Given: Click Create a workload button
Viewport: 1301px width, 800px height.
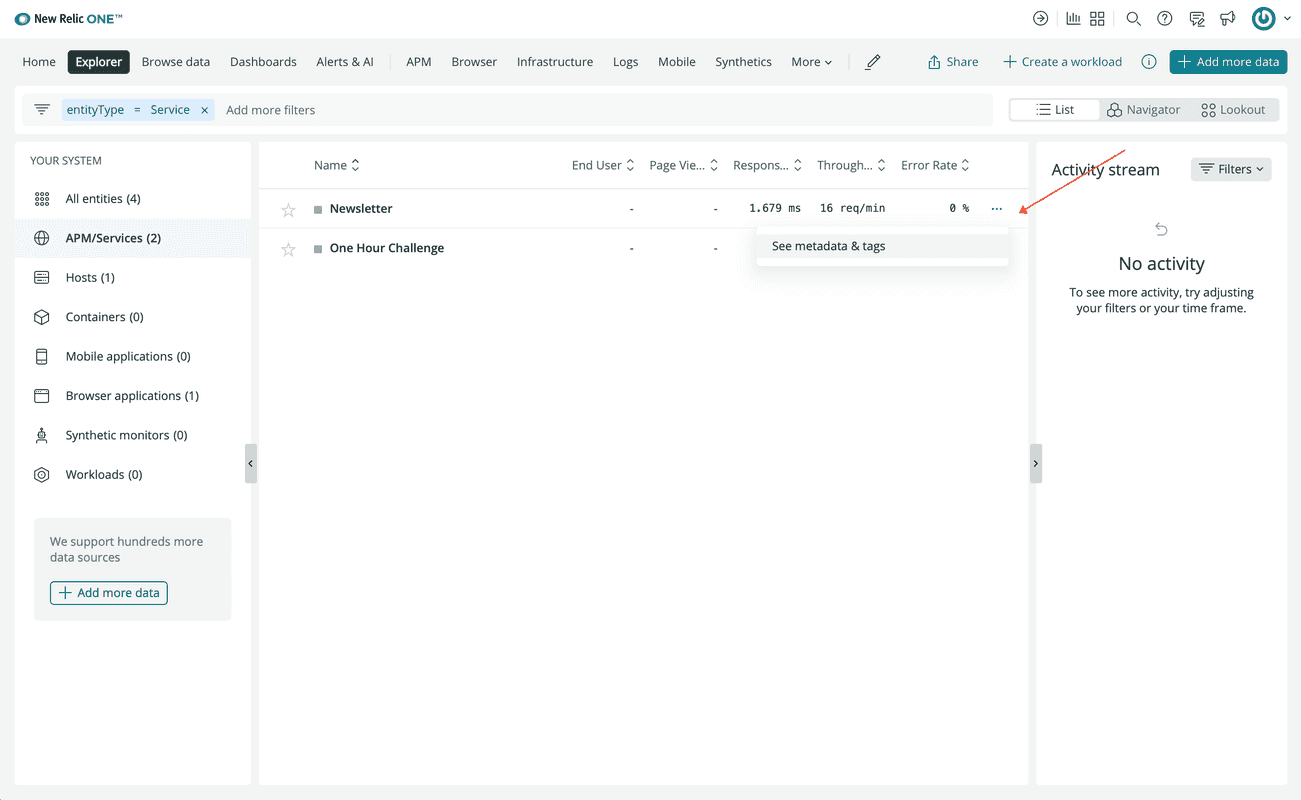Looking at the screenshot, I should click(1062, 62).
